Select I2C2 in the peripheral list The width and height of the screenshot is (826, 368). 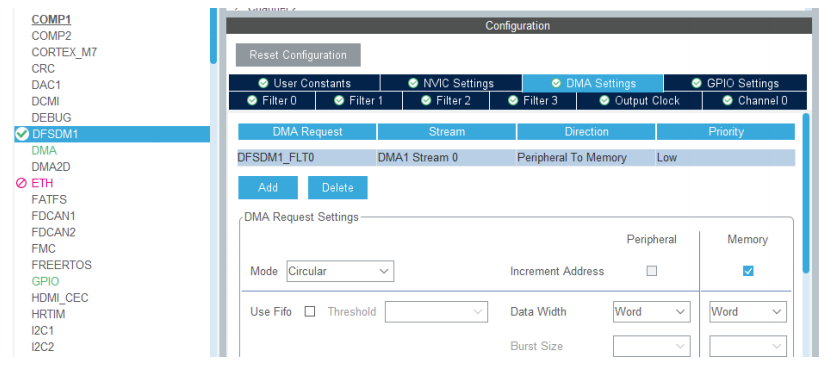point(42,347)
